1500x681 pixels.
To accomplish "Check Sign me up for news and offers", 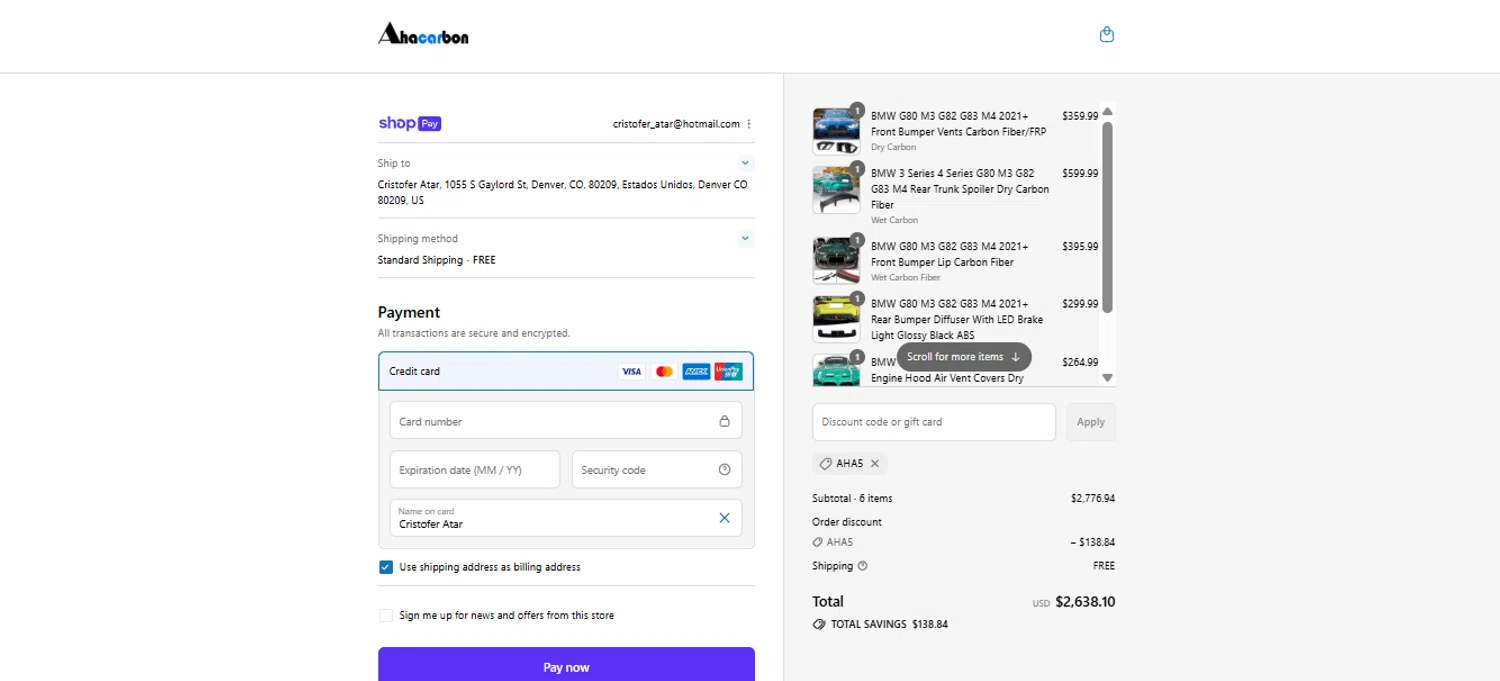I will (x=386, y=615).
